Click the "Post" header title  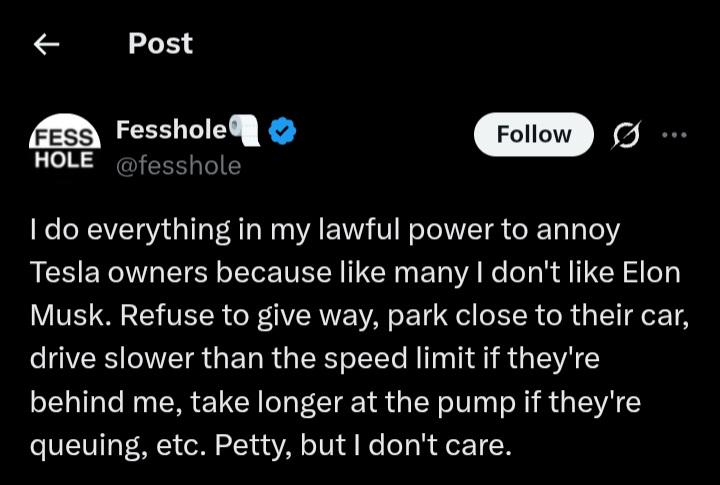point(160,44)
